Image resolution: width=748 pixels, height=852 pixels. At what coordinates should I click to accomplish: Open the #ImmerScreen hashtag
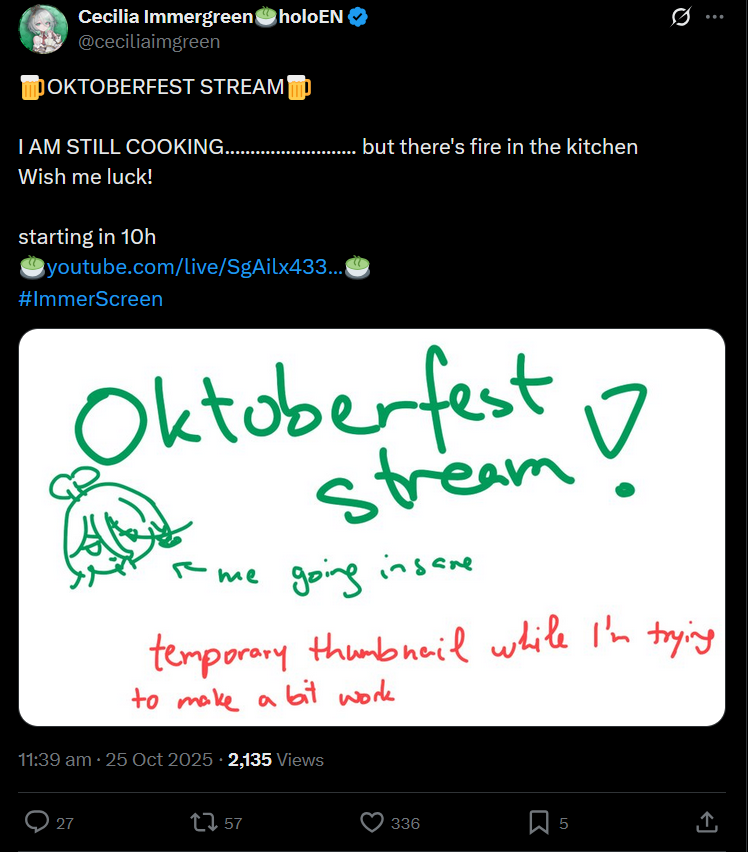pyautogui.click(x=91, y=299)
